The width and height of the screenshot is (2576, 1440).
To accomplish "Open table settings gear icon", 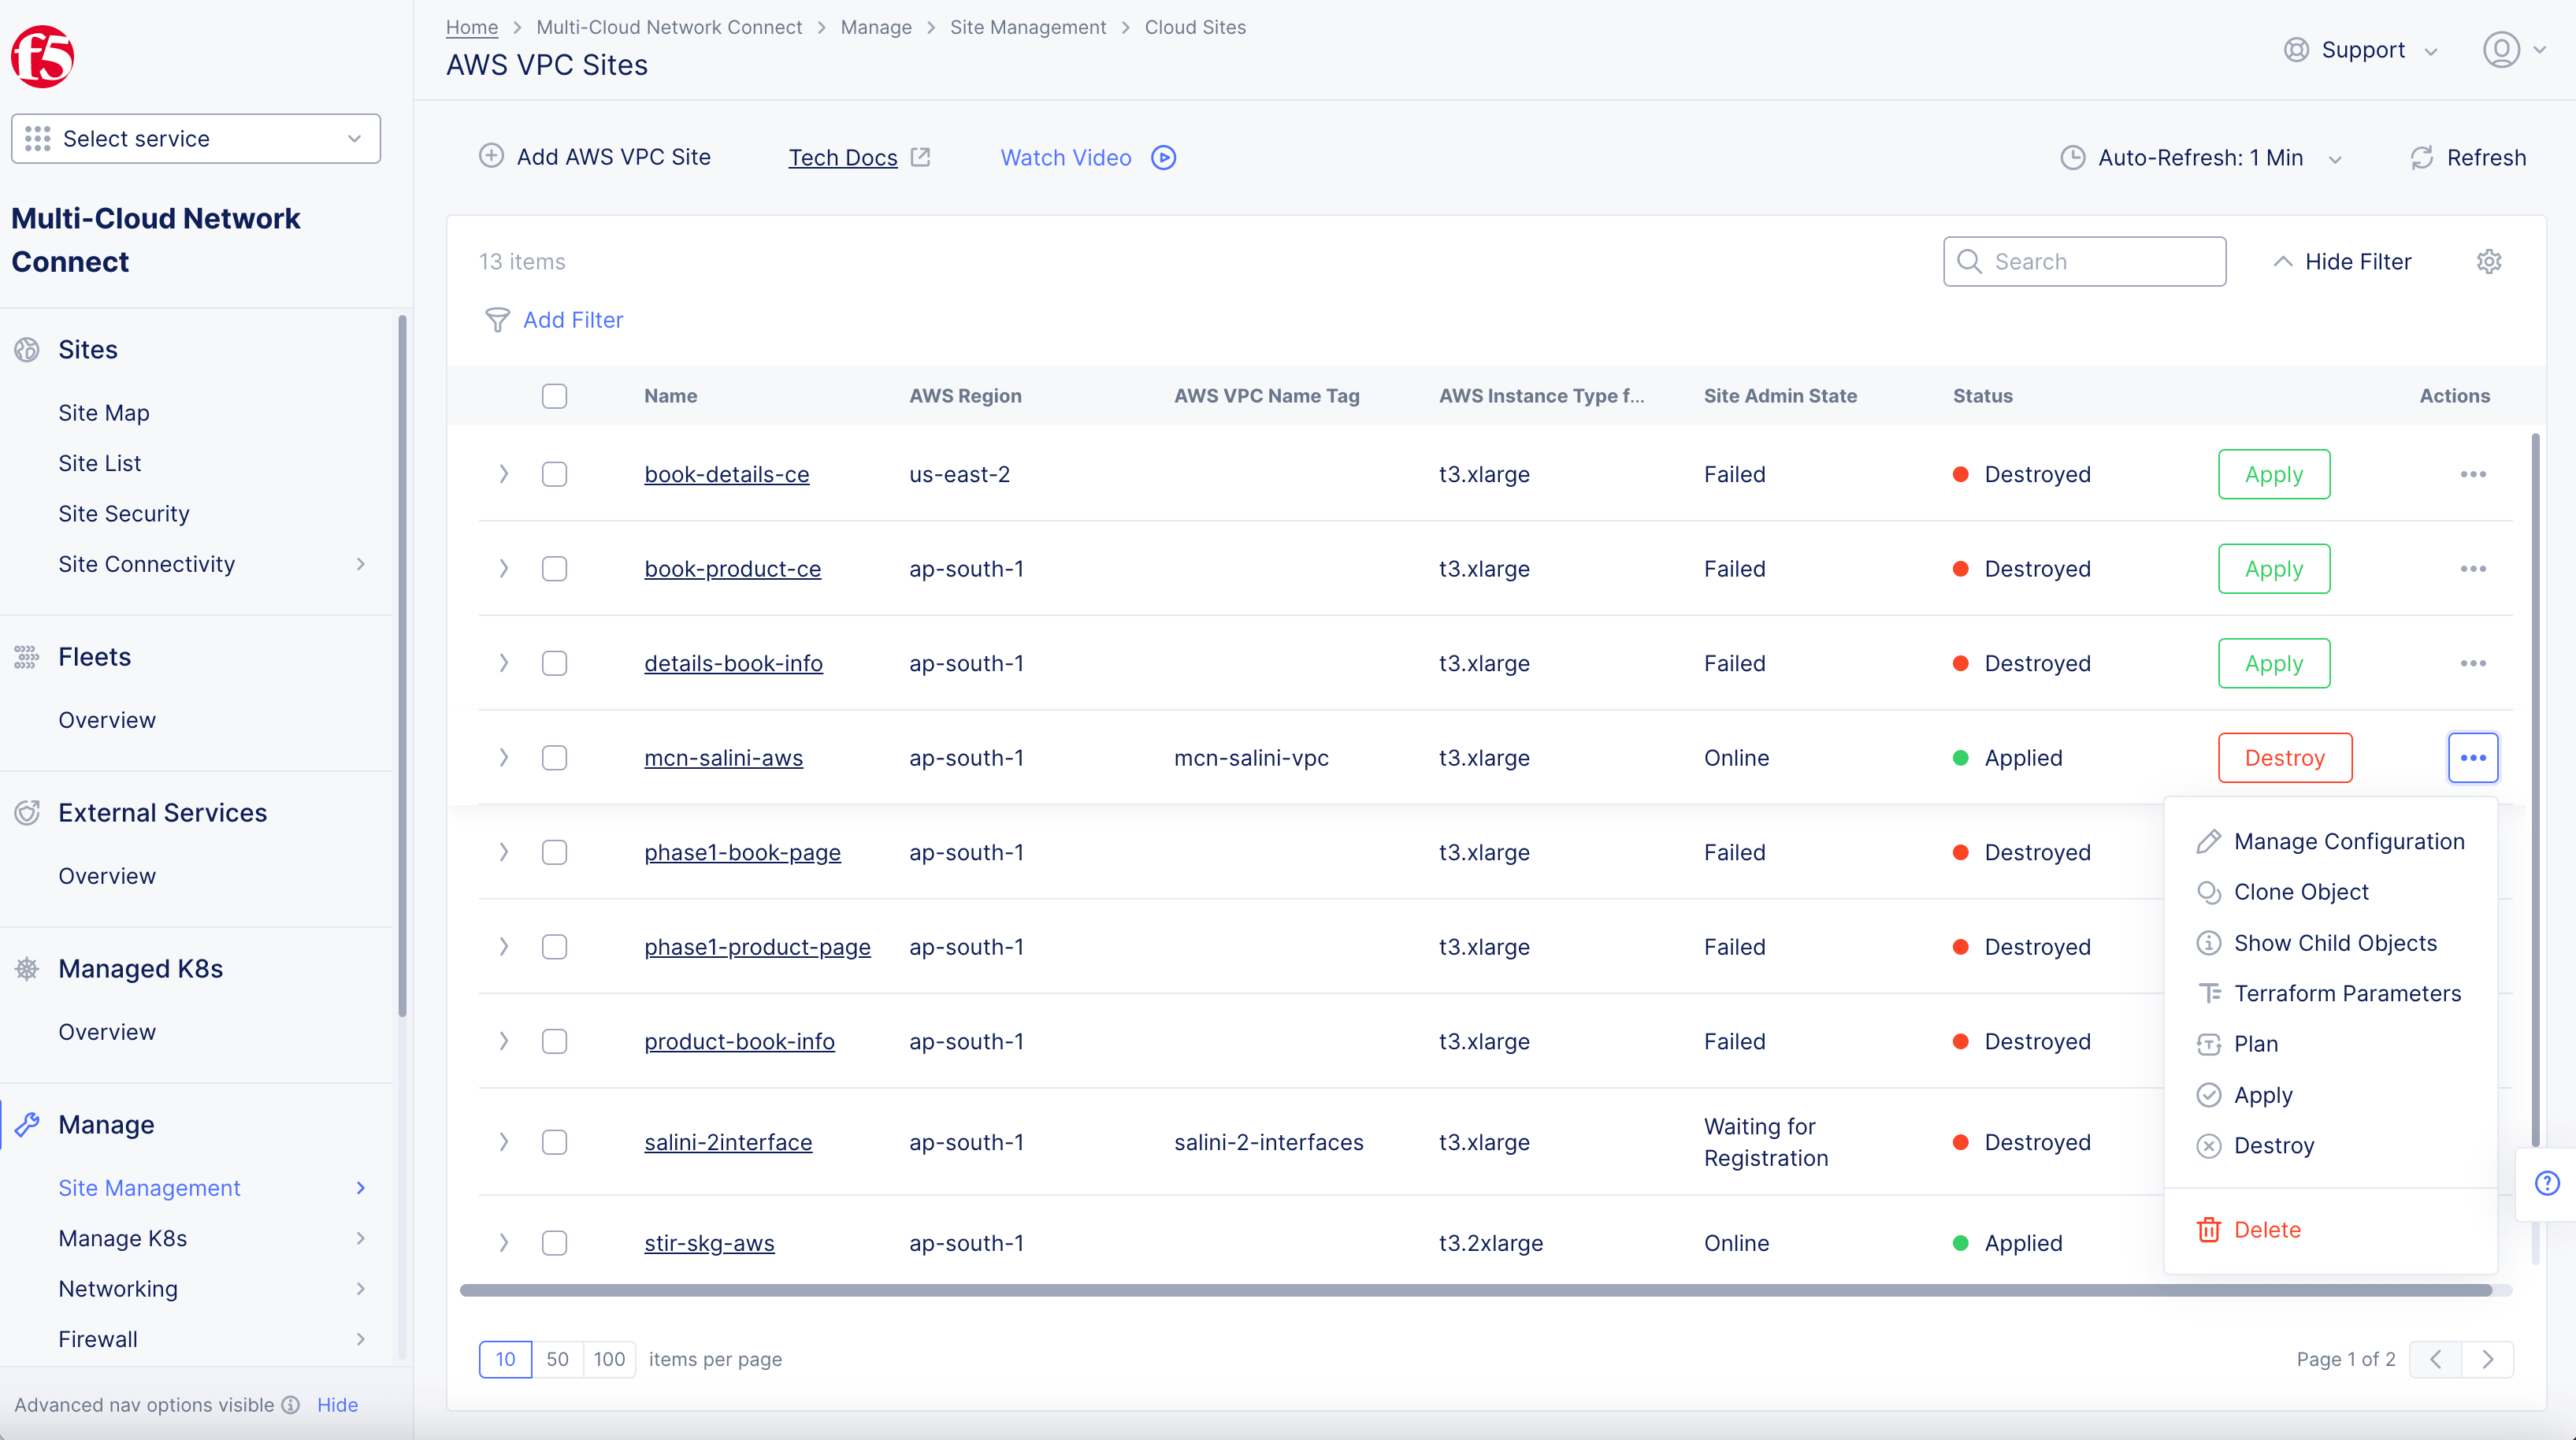I will pos(2489,262).
